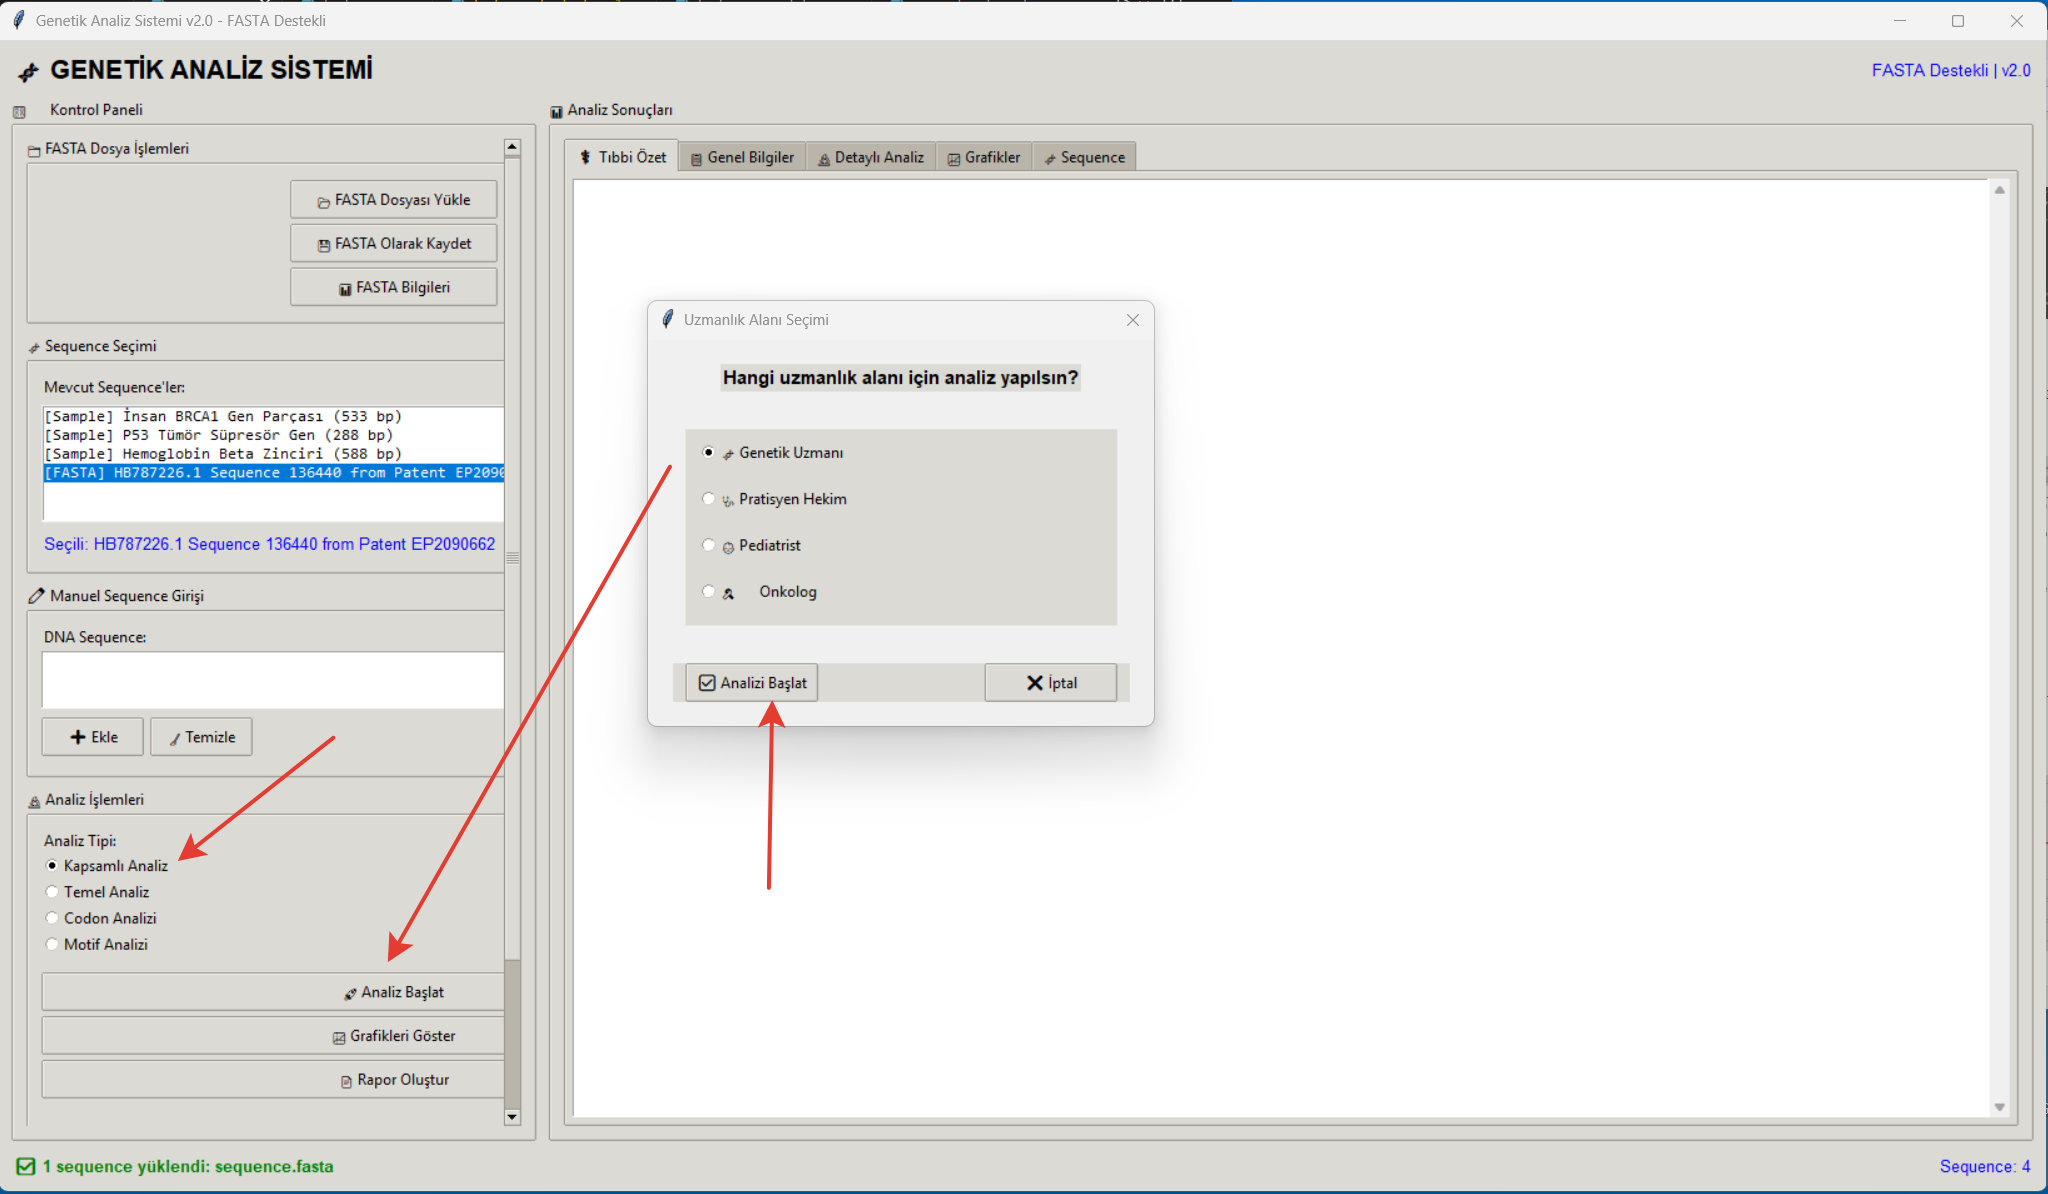Select the Pratisyen Hekim radio option
Viewport: 2048px width, 1194px height.
pyautogui.click(x=709, y=499)
